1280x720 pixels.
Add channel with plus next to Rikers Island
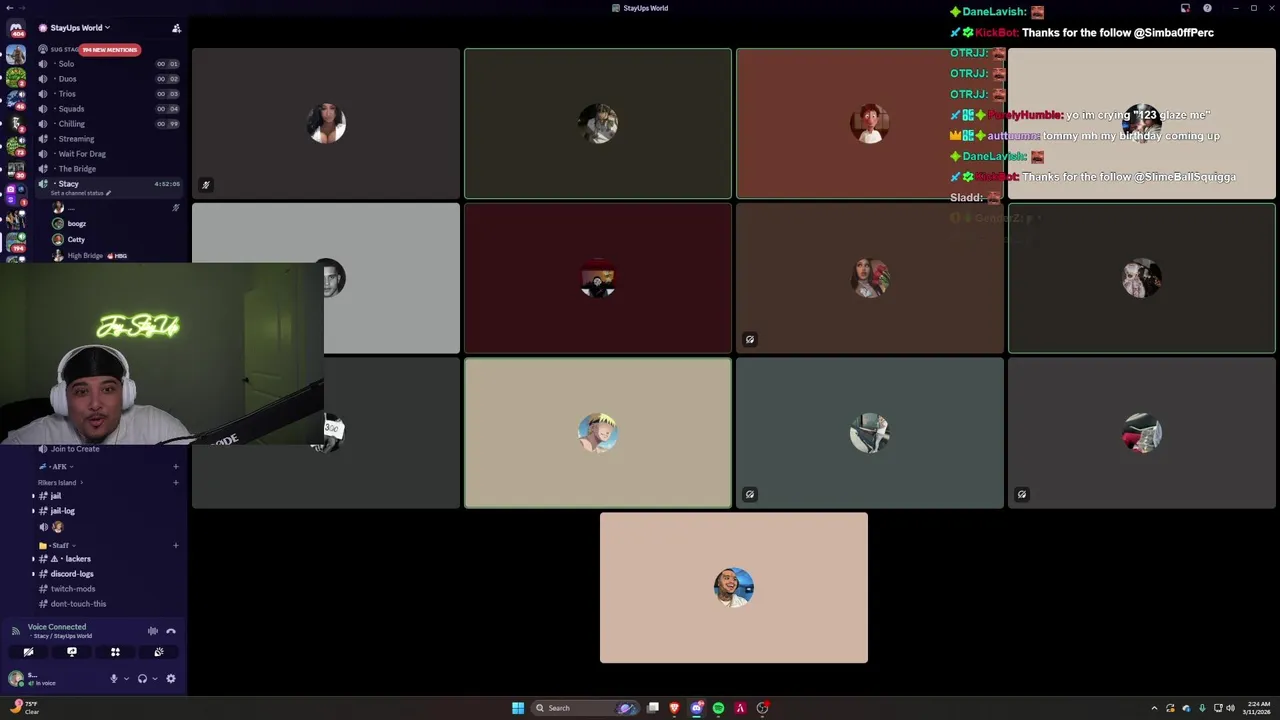176,482
